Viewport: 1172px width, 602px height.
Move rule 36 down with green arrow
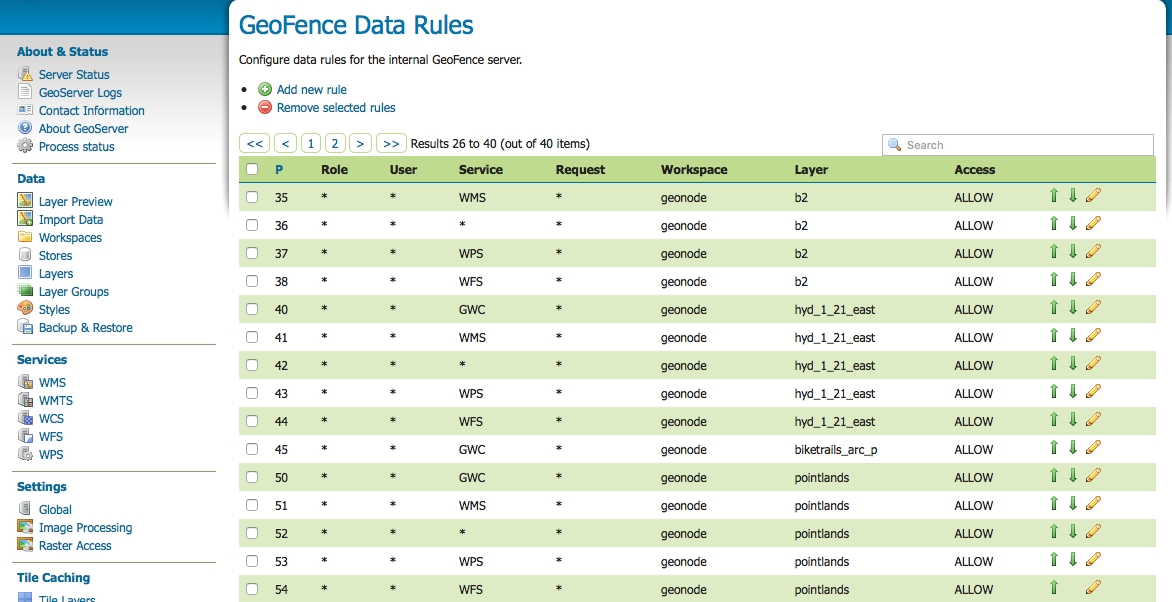(1073, 224)
